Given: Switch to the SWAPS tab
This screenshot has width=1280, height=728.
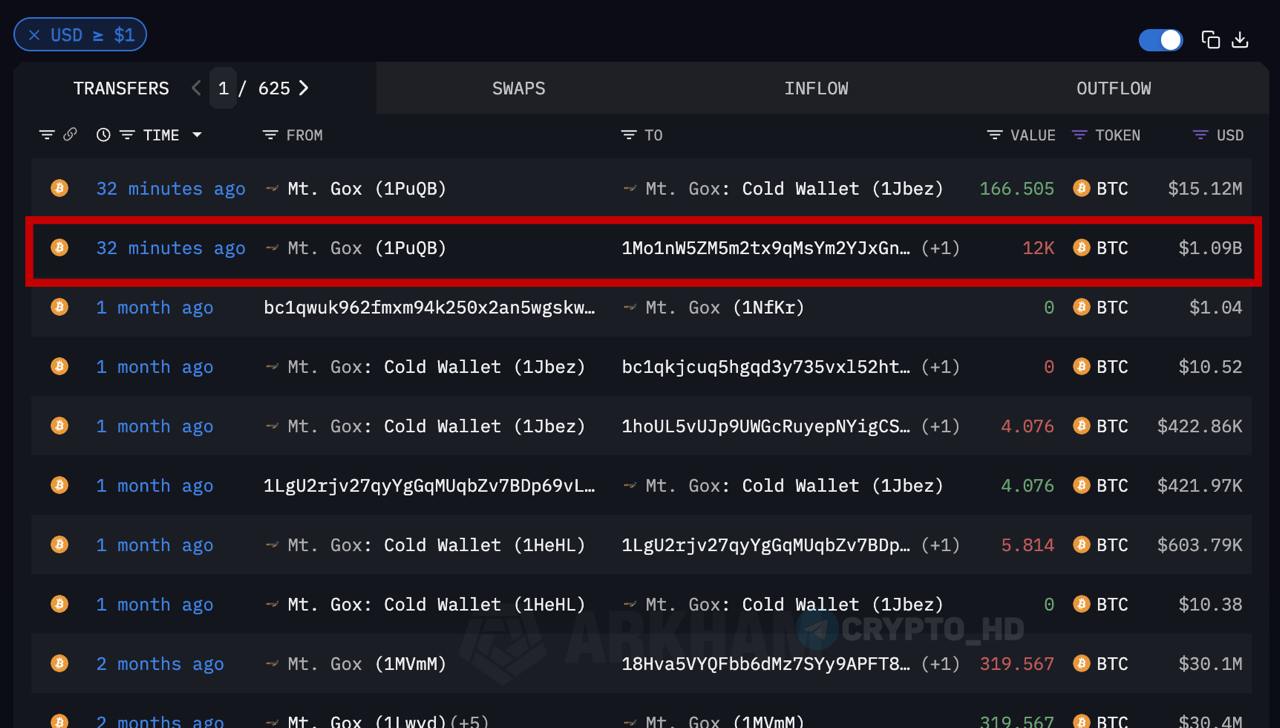Looking at the screenshot, I should tap(518, 88).
